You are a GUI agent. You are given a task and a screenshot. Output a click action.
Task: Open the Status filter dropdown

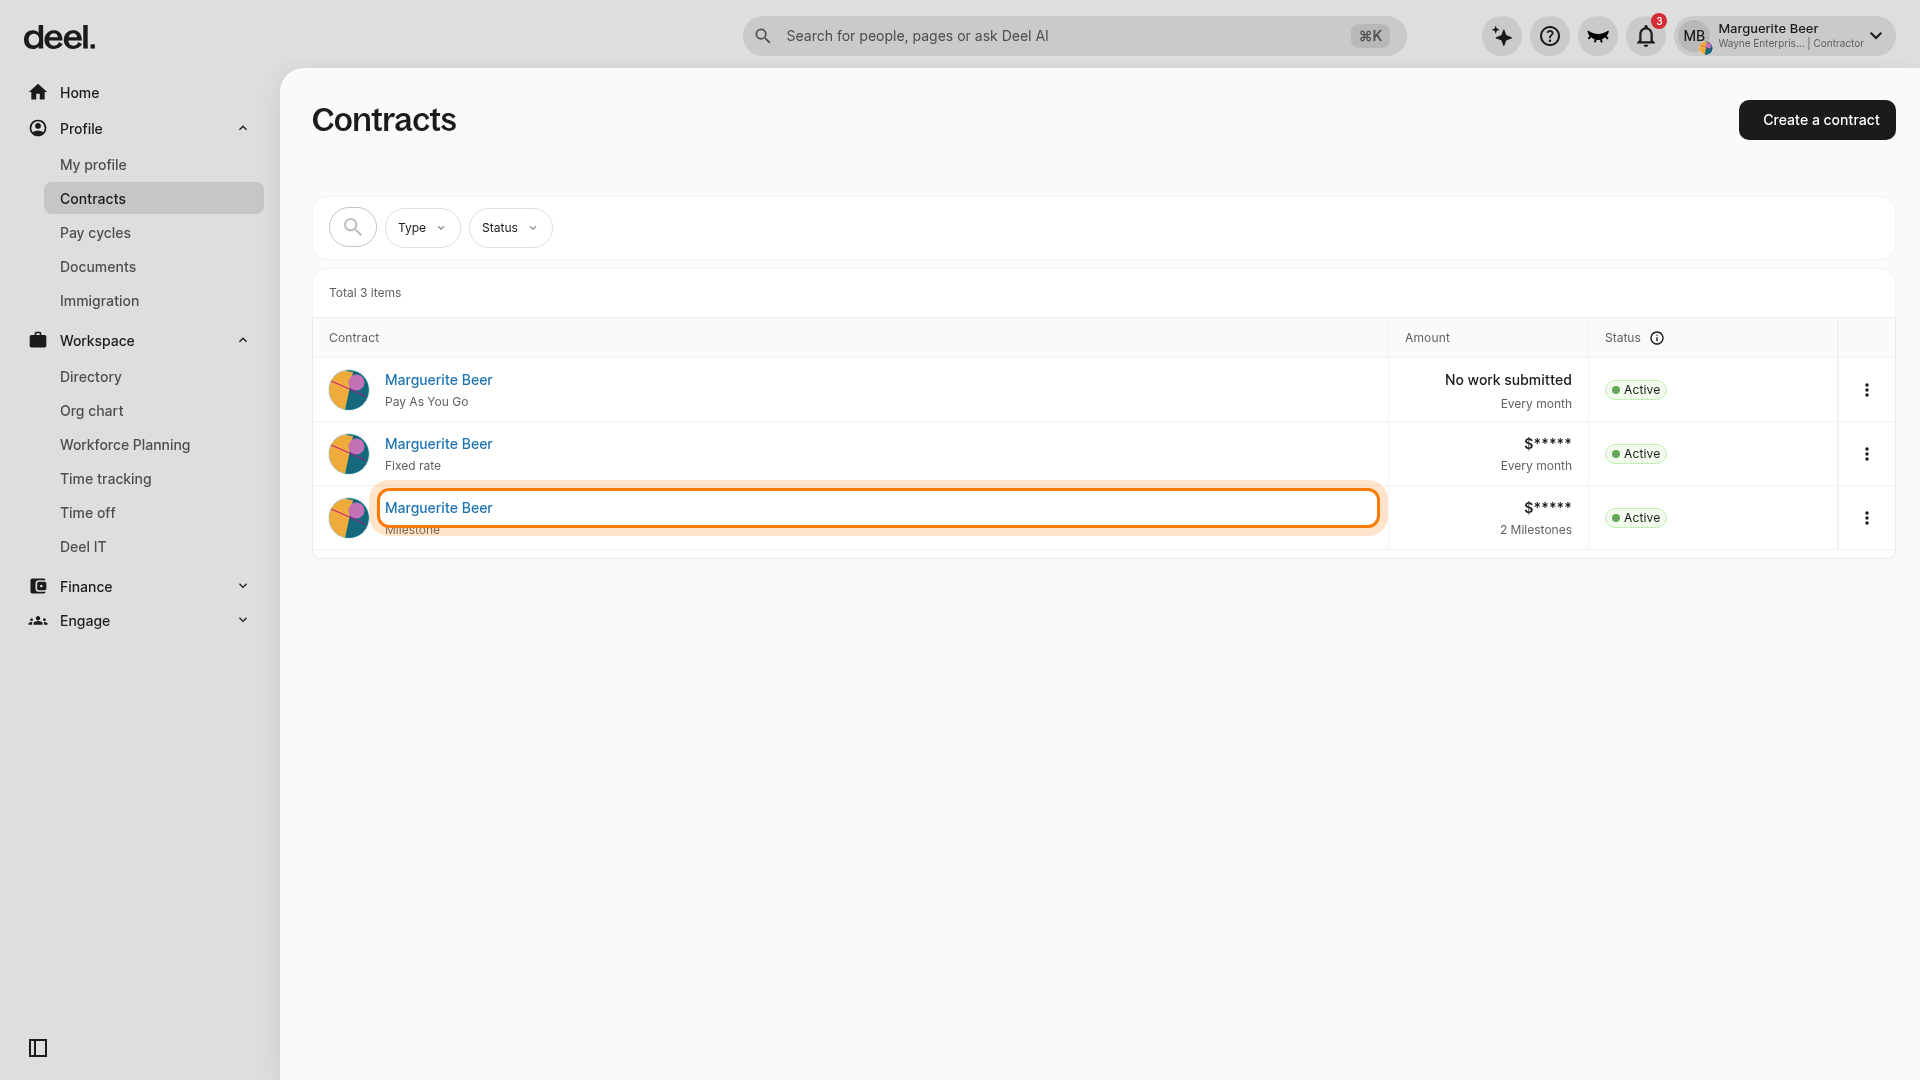coord(511,228)
